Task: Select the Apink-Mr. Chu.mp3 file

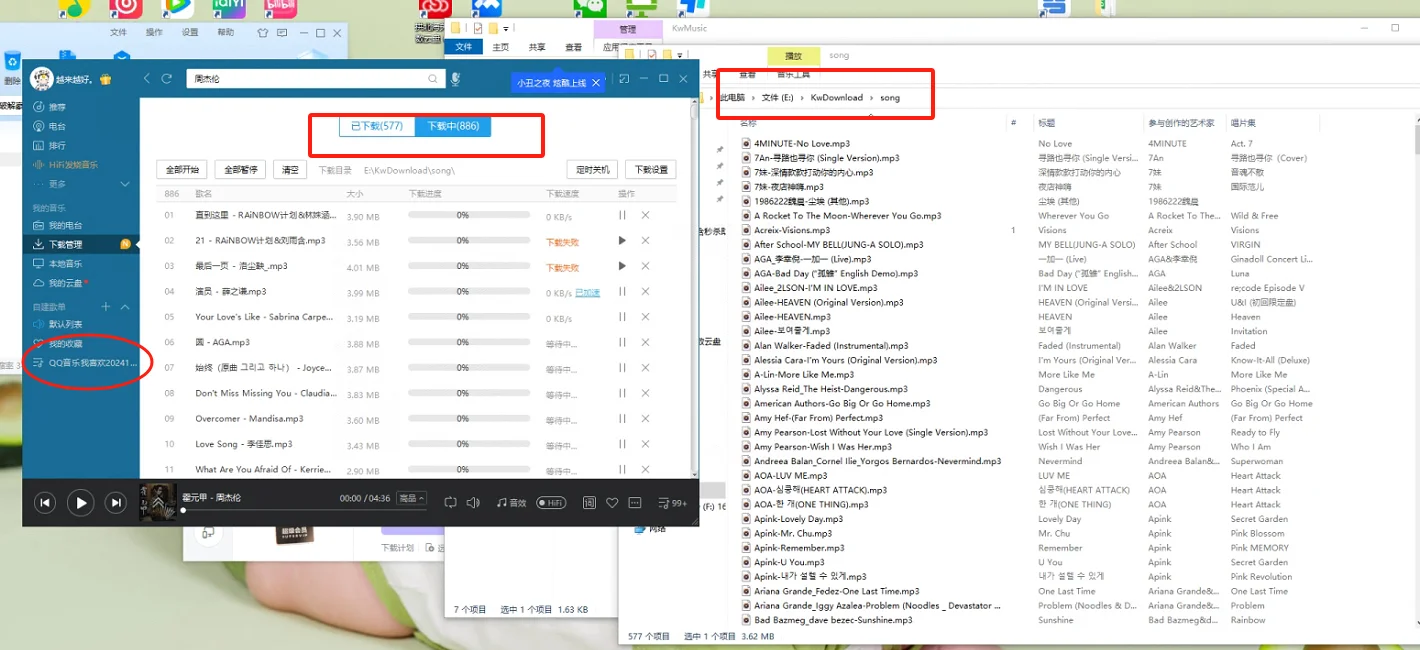Action: [x=792, y=534]
